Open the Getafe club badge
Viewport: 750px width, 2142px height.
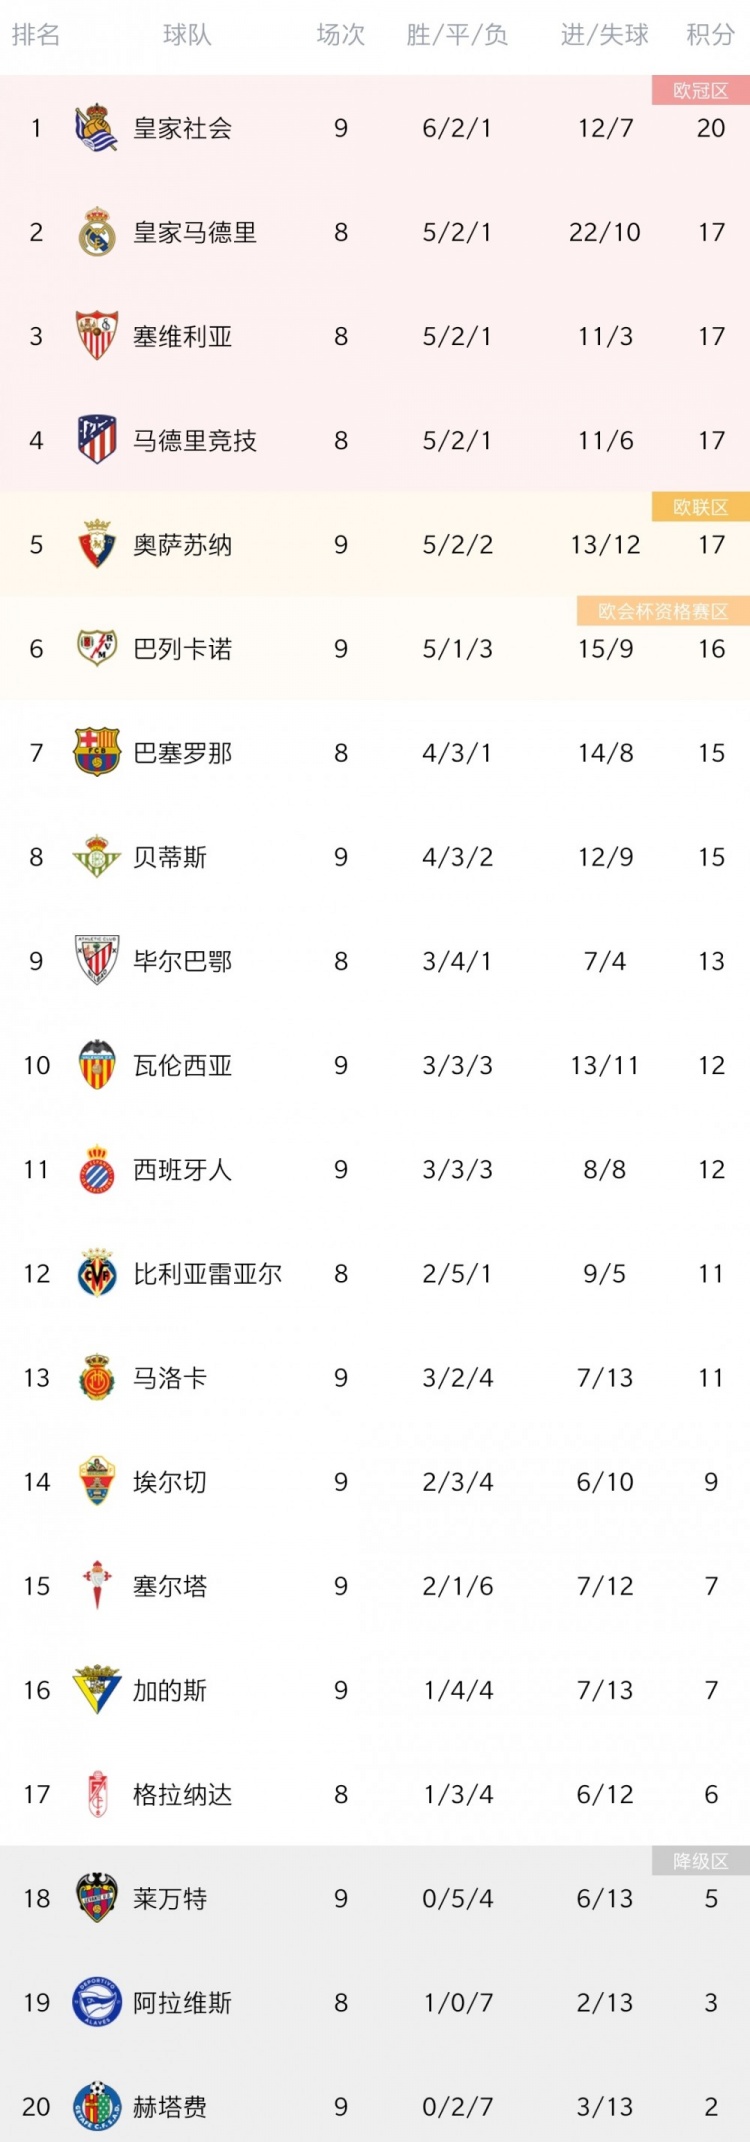point(97,2106)
